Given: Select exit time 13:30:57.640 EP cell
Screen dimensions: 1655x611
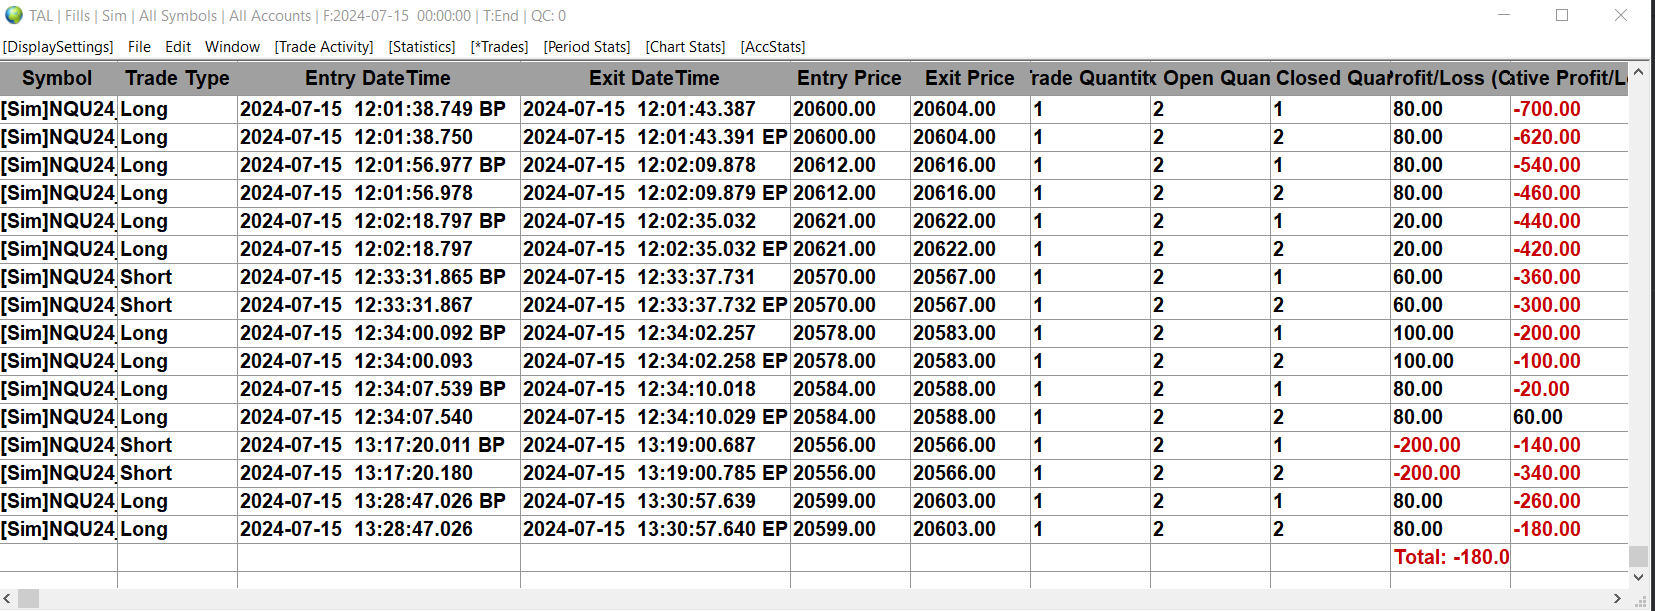Looking at the screenshot, I should [x=655, y=529].
